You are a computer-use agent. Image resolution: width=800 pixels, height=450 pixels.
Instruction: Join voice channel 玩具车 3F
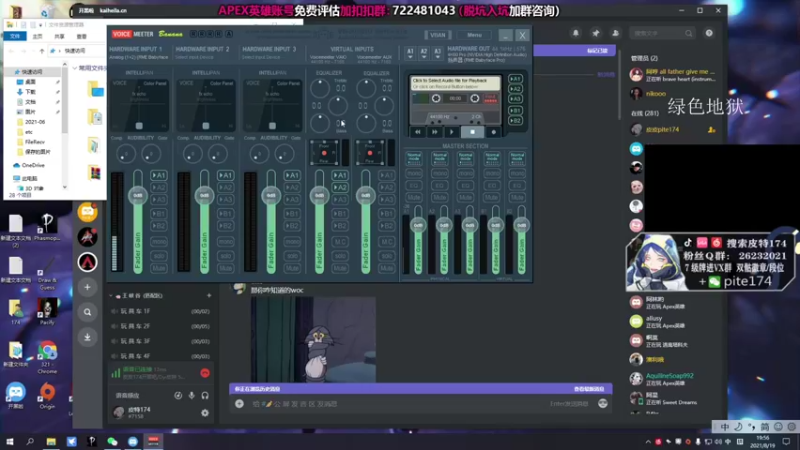point(161,341)
